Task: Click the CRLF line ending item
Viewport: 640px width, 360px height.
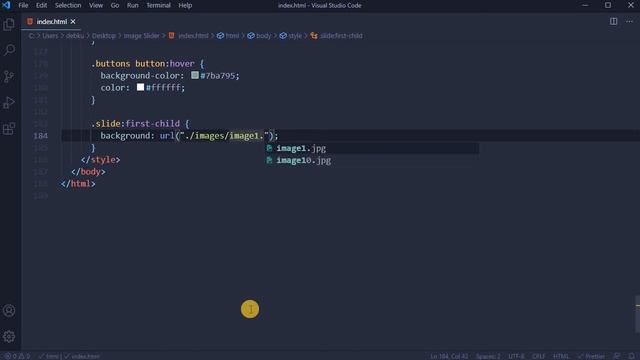Action: 538,356
